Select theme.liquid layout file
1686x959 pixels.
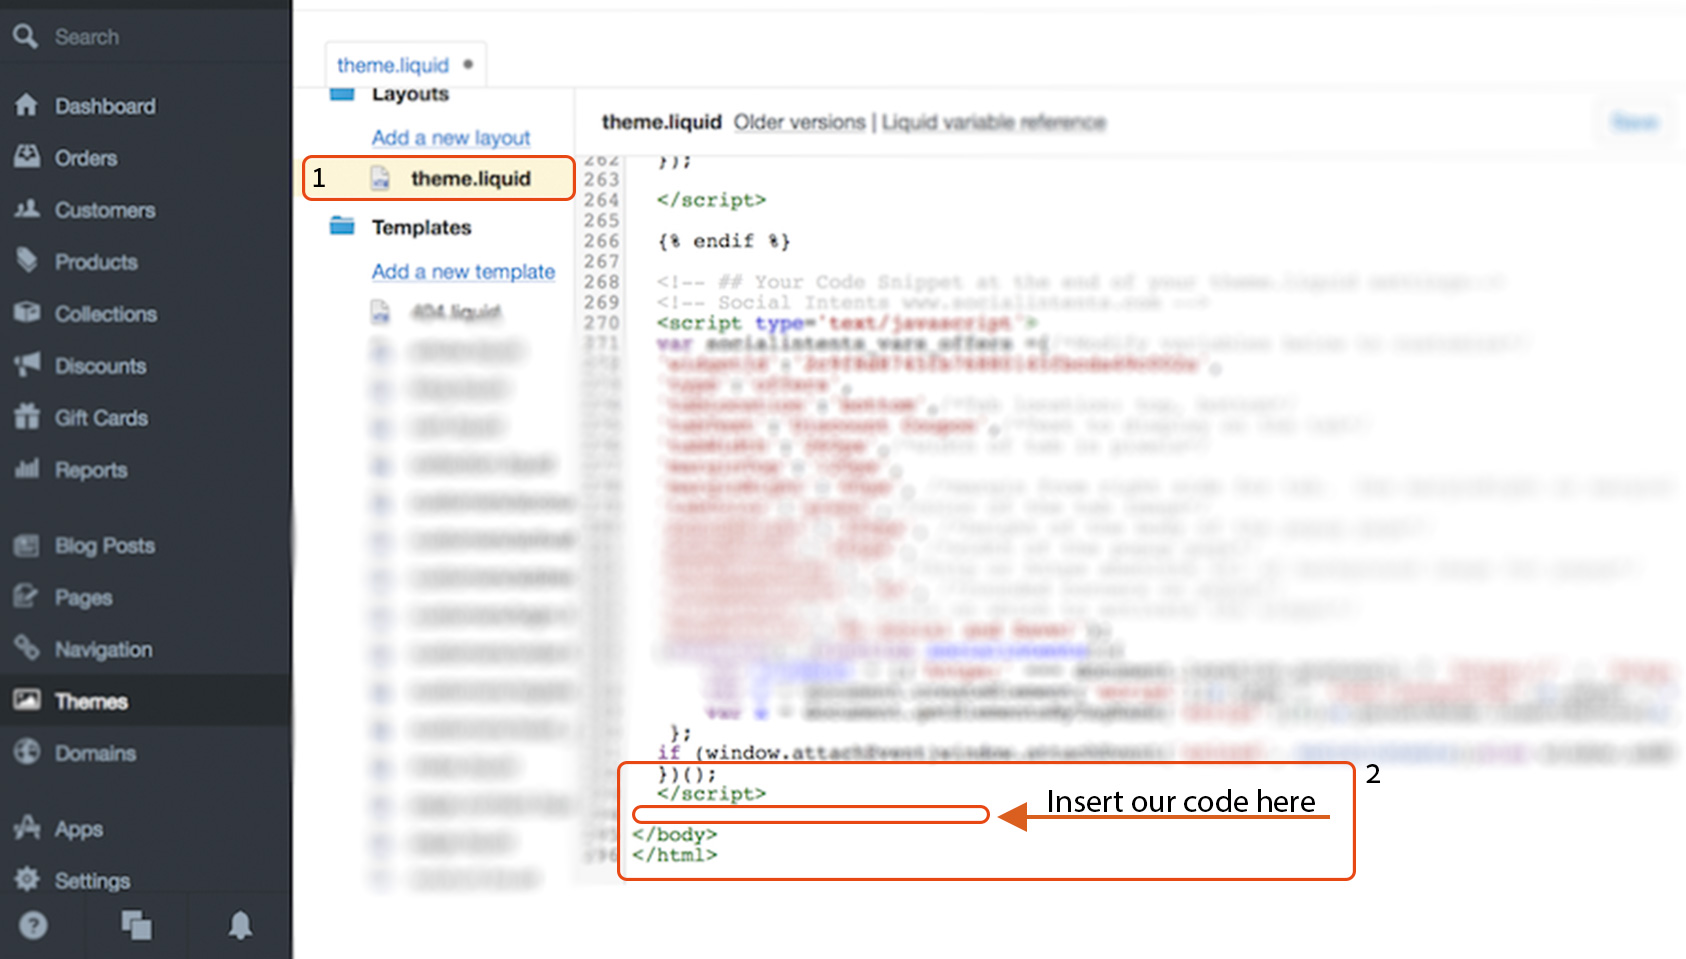[x=471, y=179]
